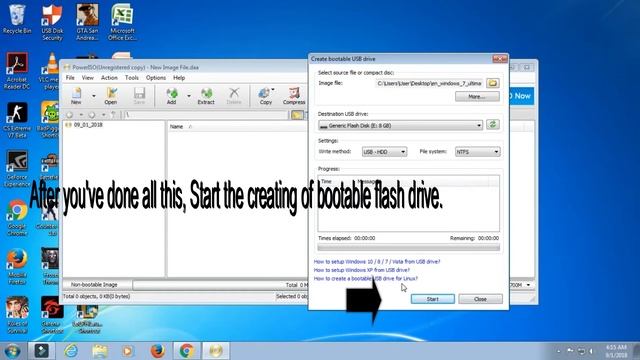This screenshot has width=640, height=360.
Task: Click the More... button
Action: (477, 97)
